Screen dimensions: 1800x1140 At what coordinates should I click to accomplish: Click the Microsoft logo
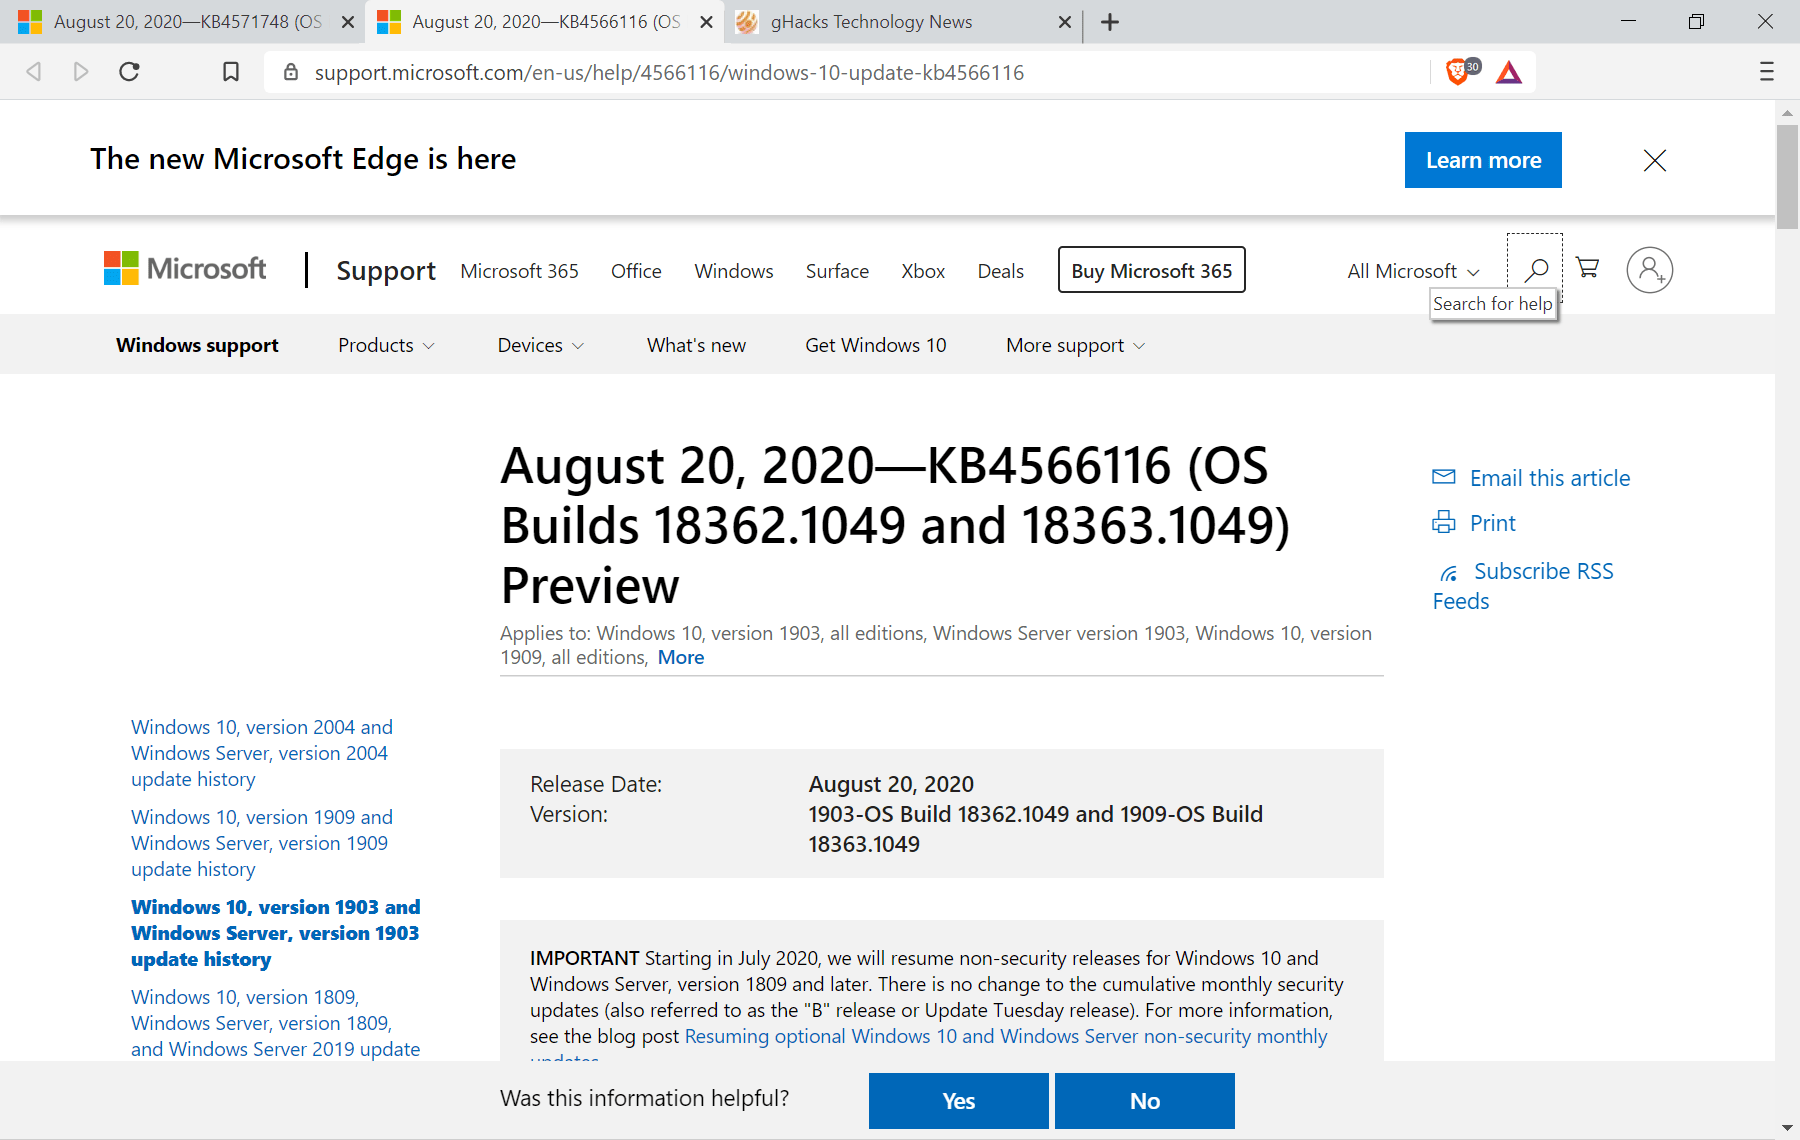(x=185, y=268)
